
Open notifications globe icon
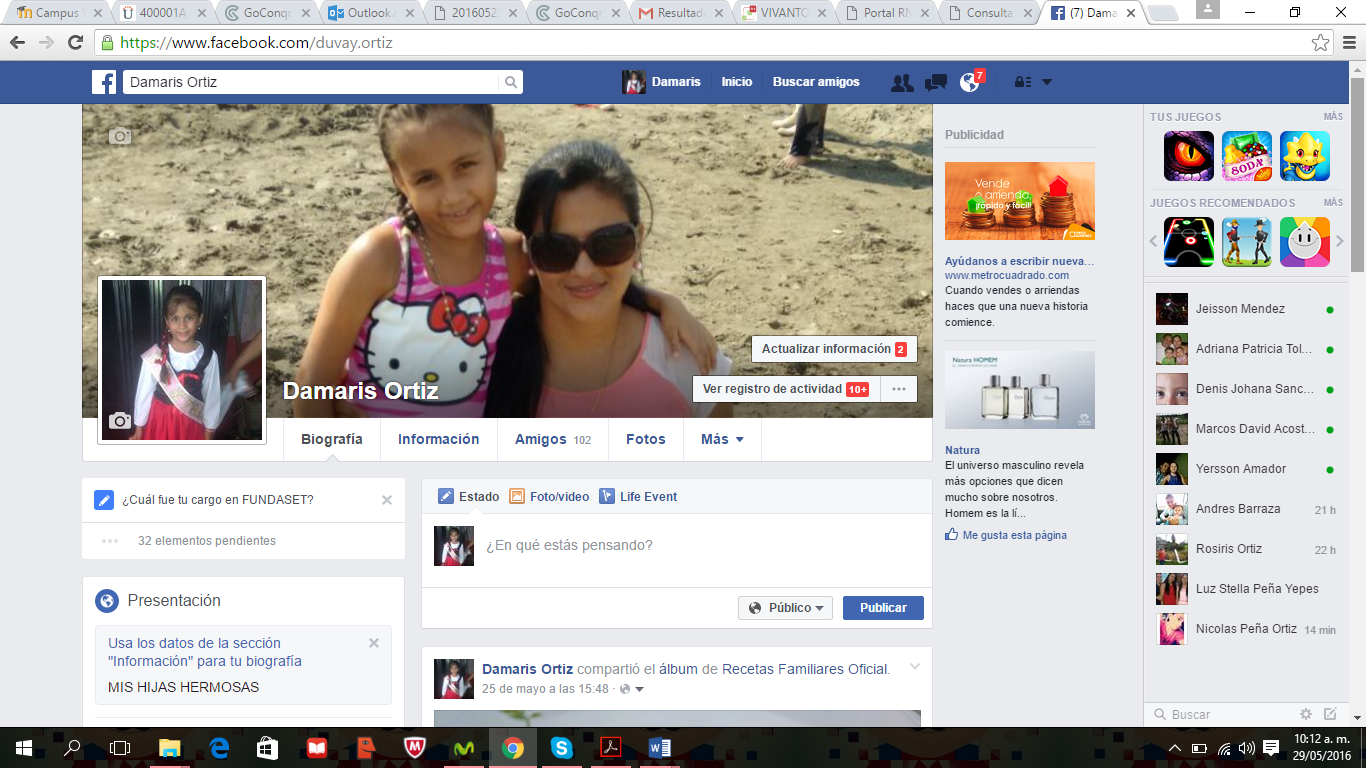(969, 83)
